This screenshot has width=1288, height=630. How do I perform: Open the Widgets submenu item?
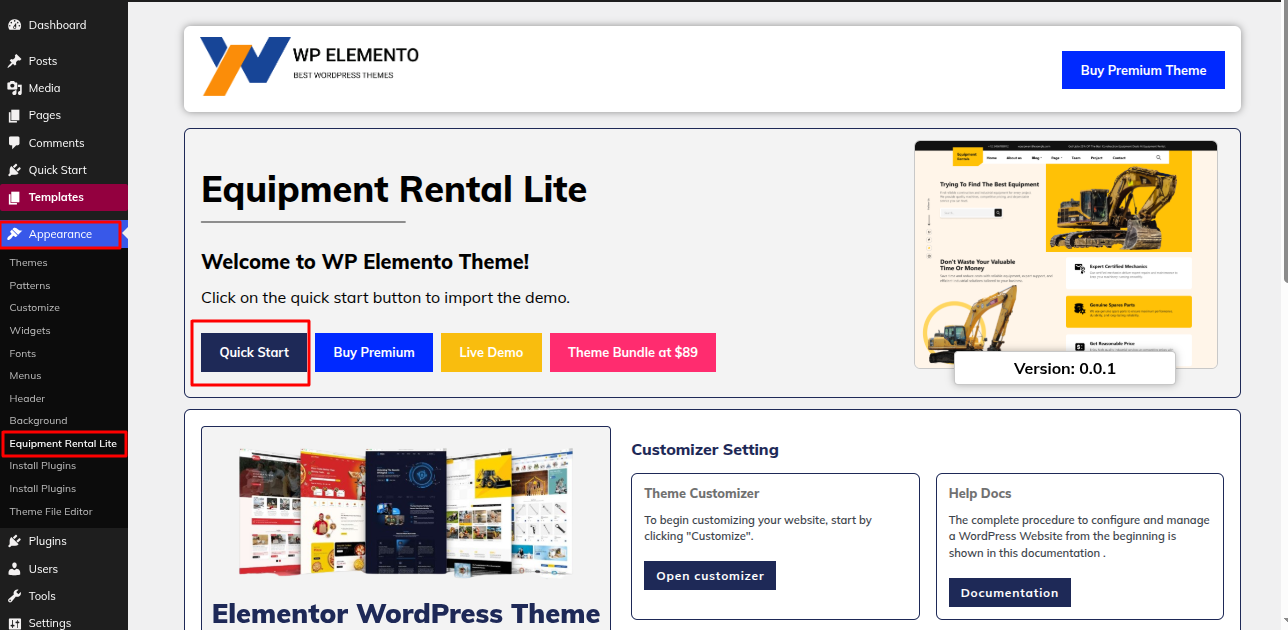(30, 330)
